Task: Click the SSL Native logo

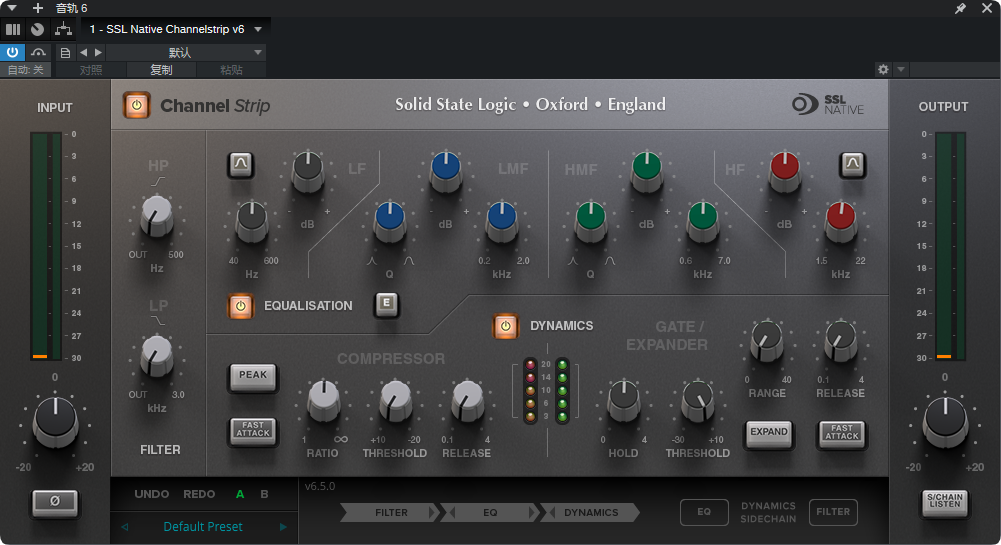Action: [828, 105]
